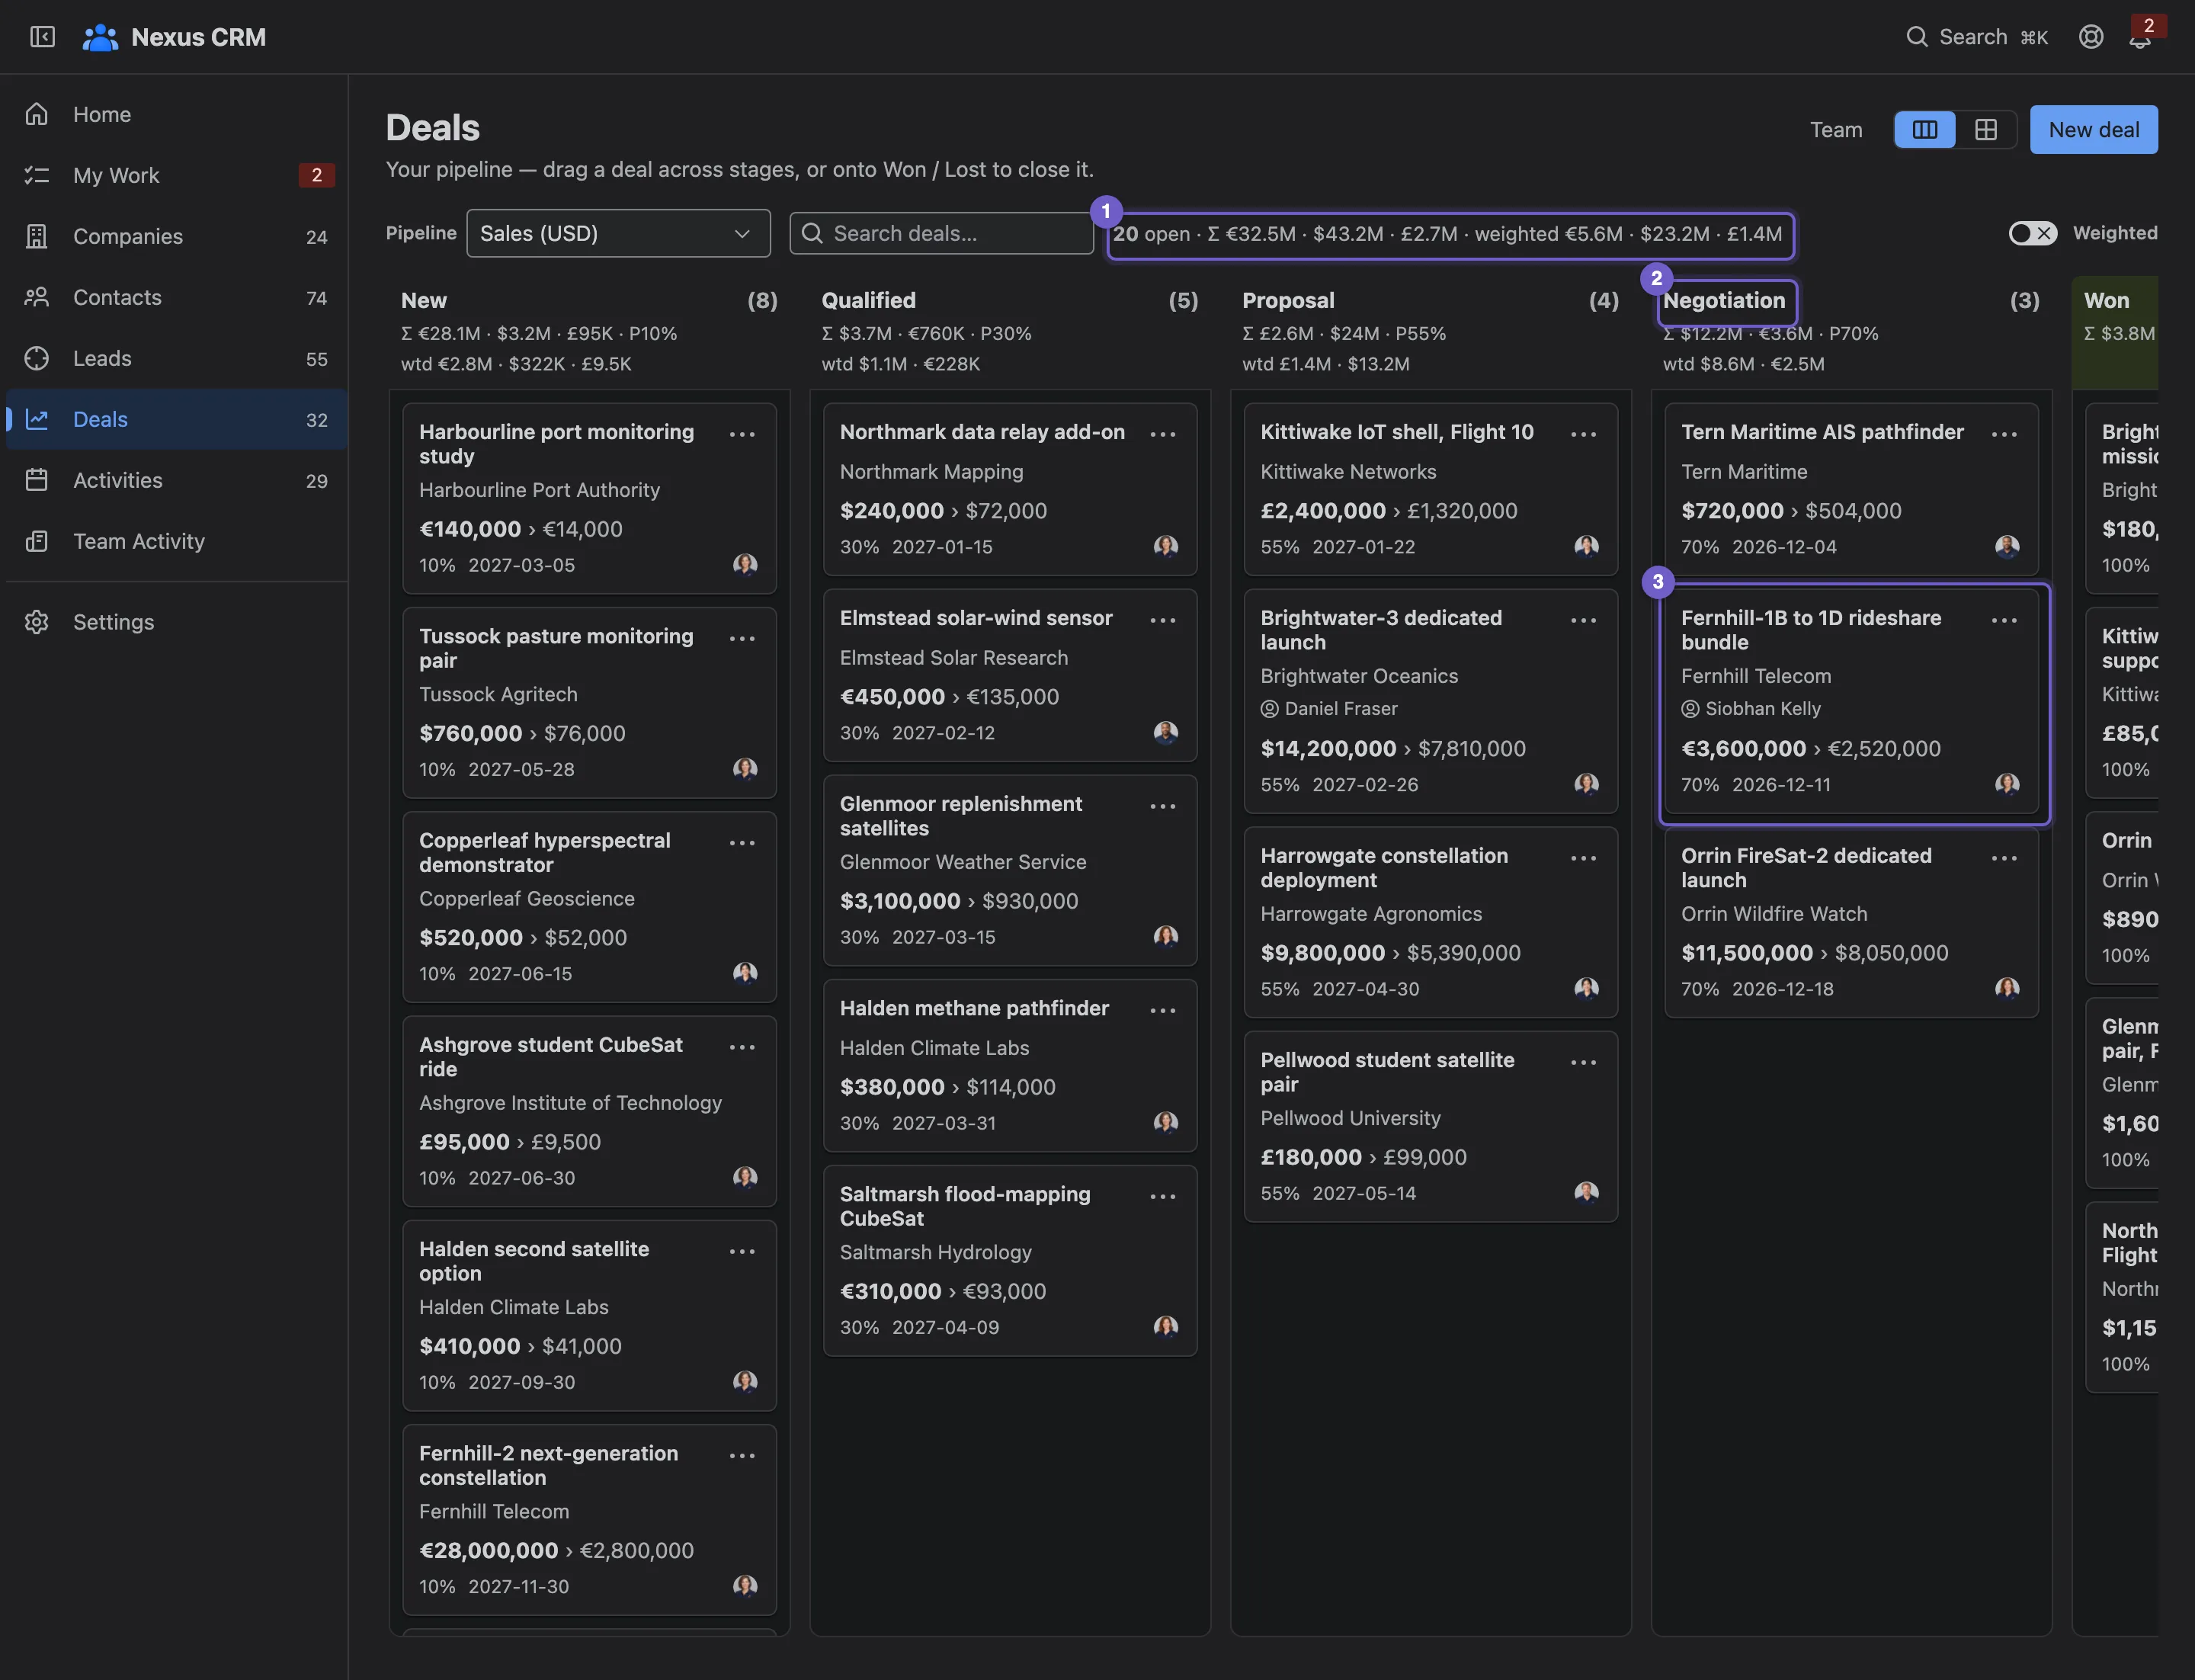Viewport: 2195px width, 1680px height.
Task: Open the notifications bell
Action: [x=2140, y=38]
